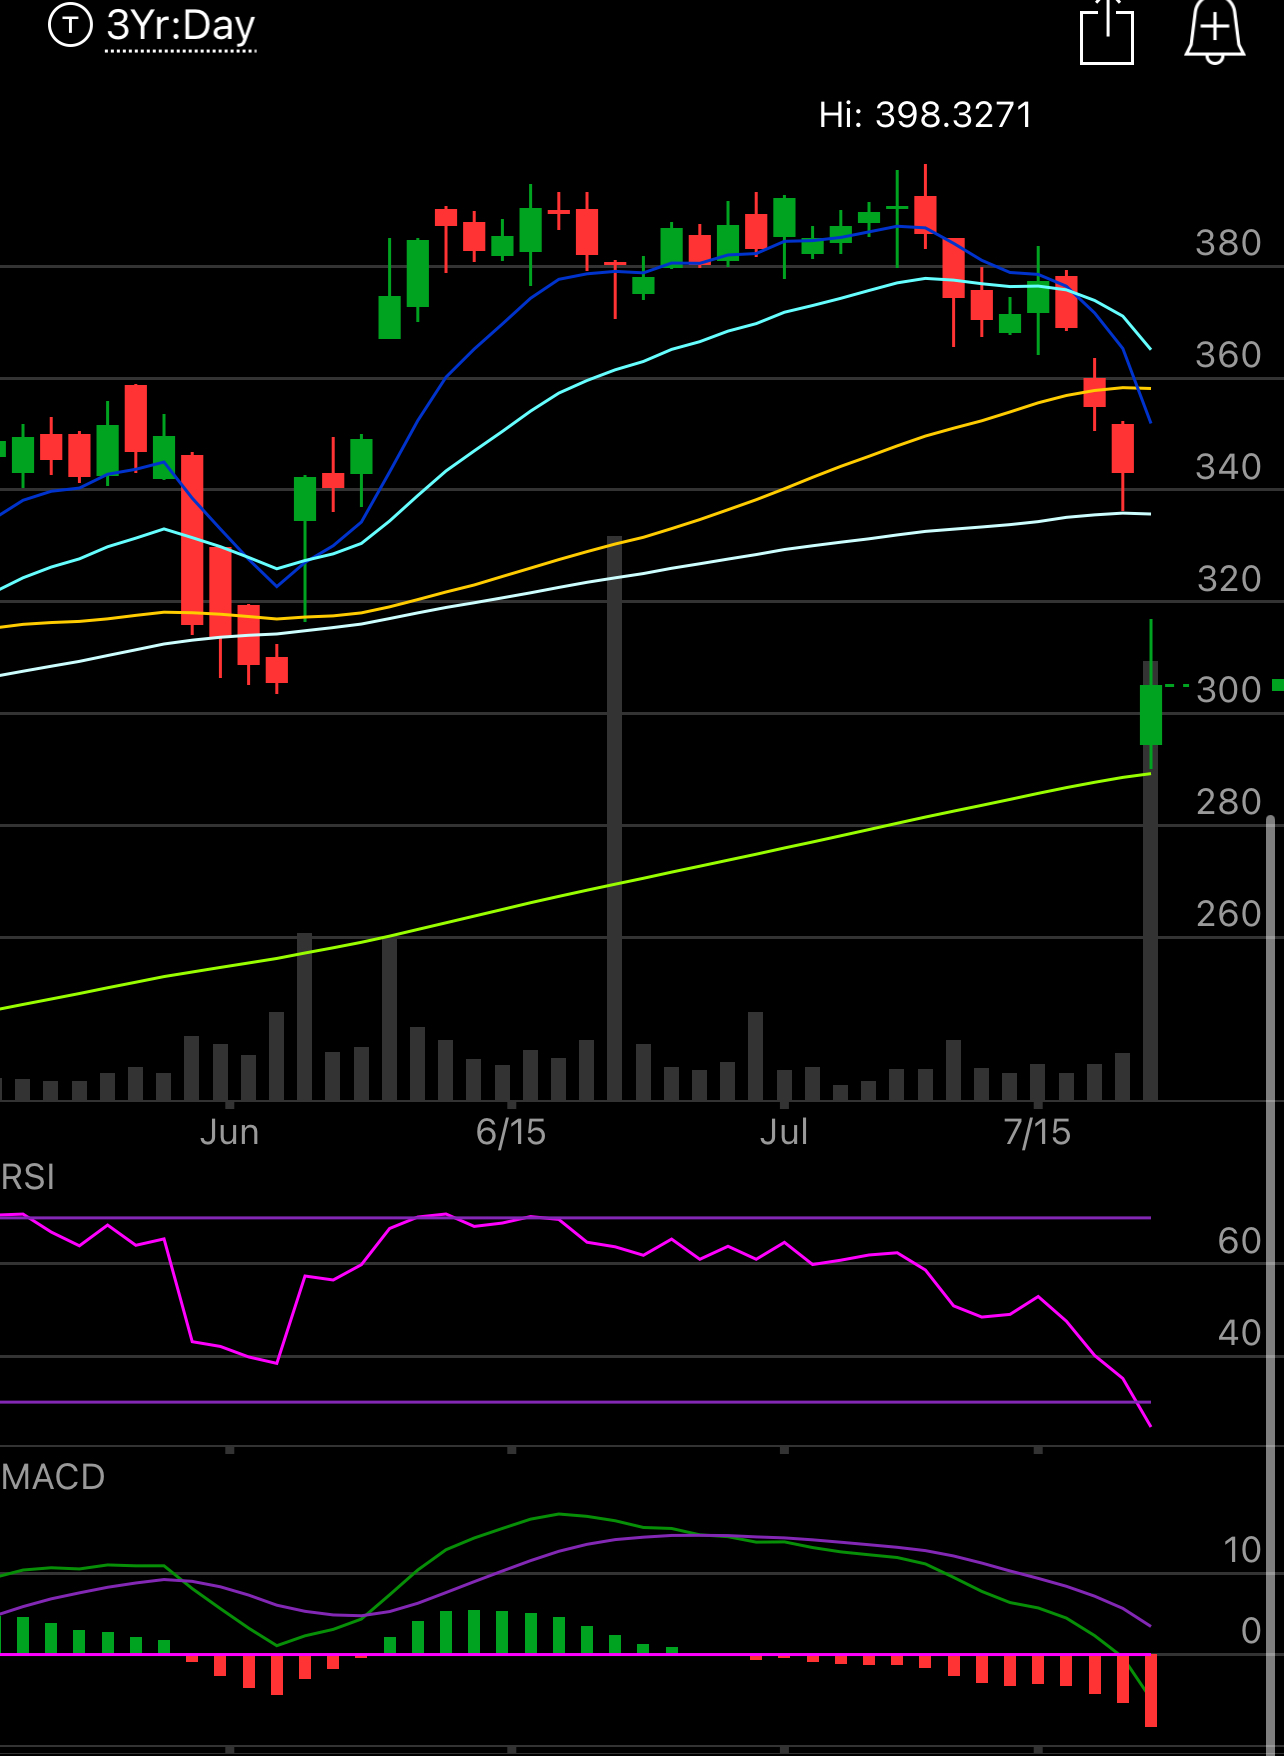This screenshot has width=1284, height=1756.
Task: Tap the current price 300 marker
Action: tap(1228, 690)
